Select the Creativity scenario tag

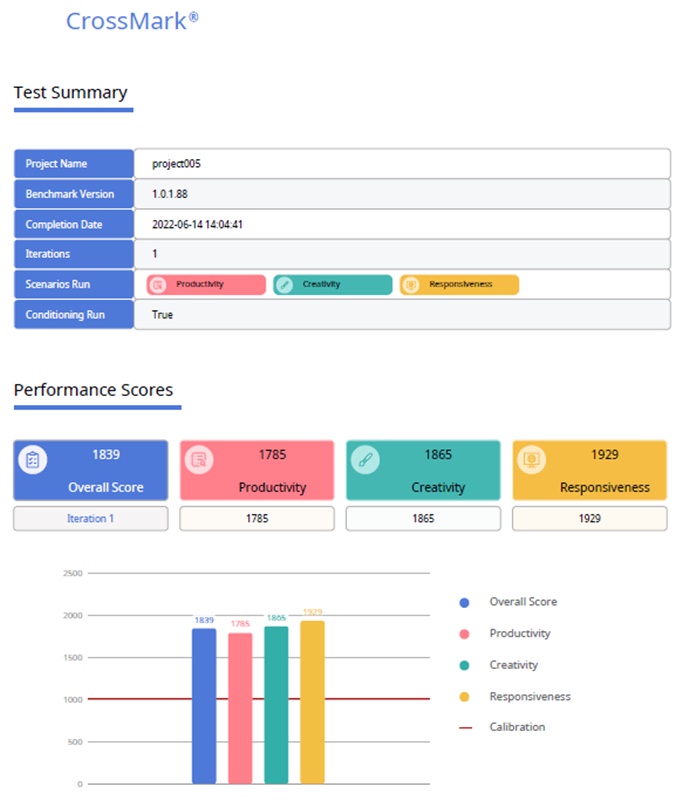(x=333, y=285)
